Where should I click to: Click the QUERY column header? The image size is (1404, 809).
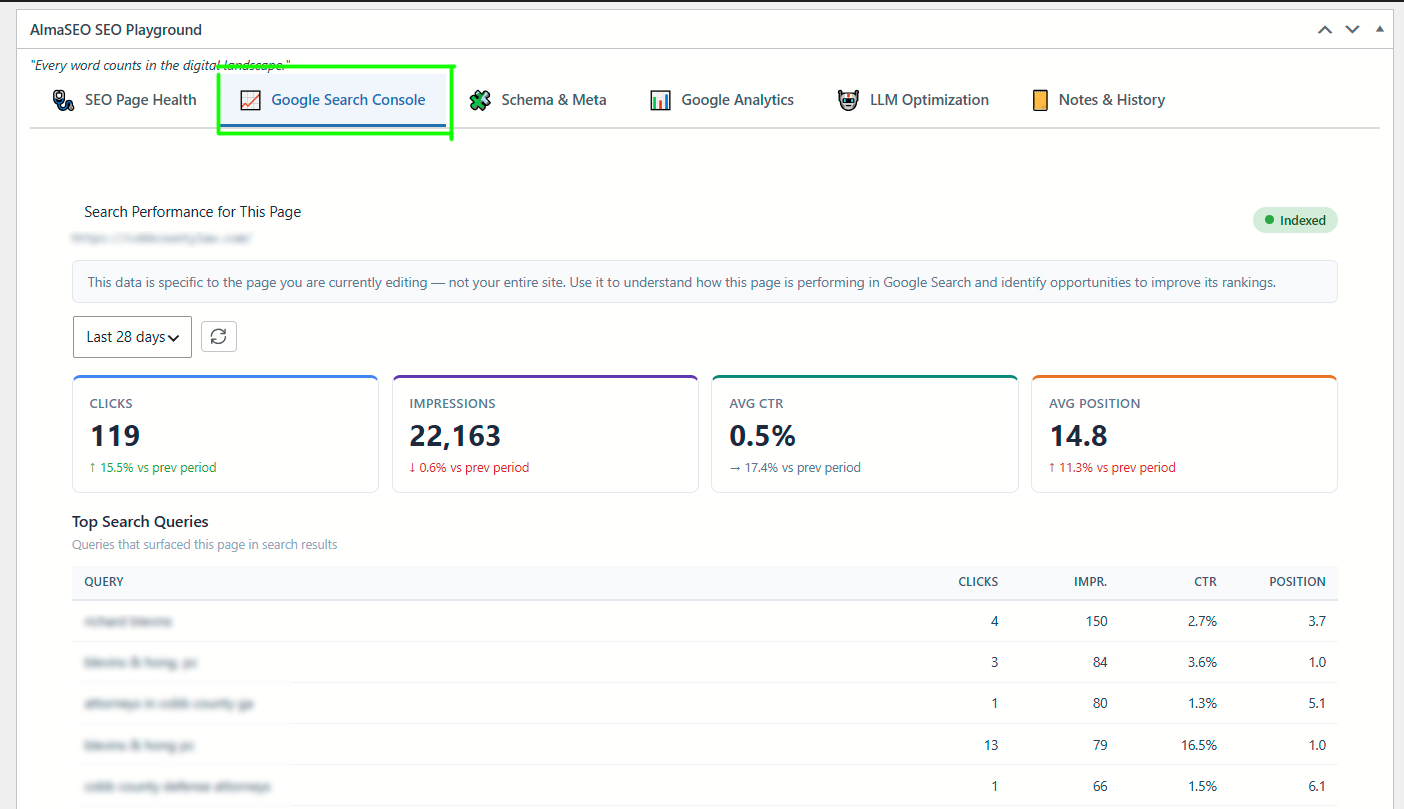[x=104, y=582]
